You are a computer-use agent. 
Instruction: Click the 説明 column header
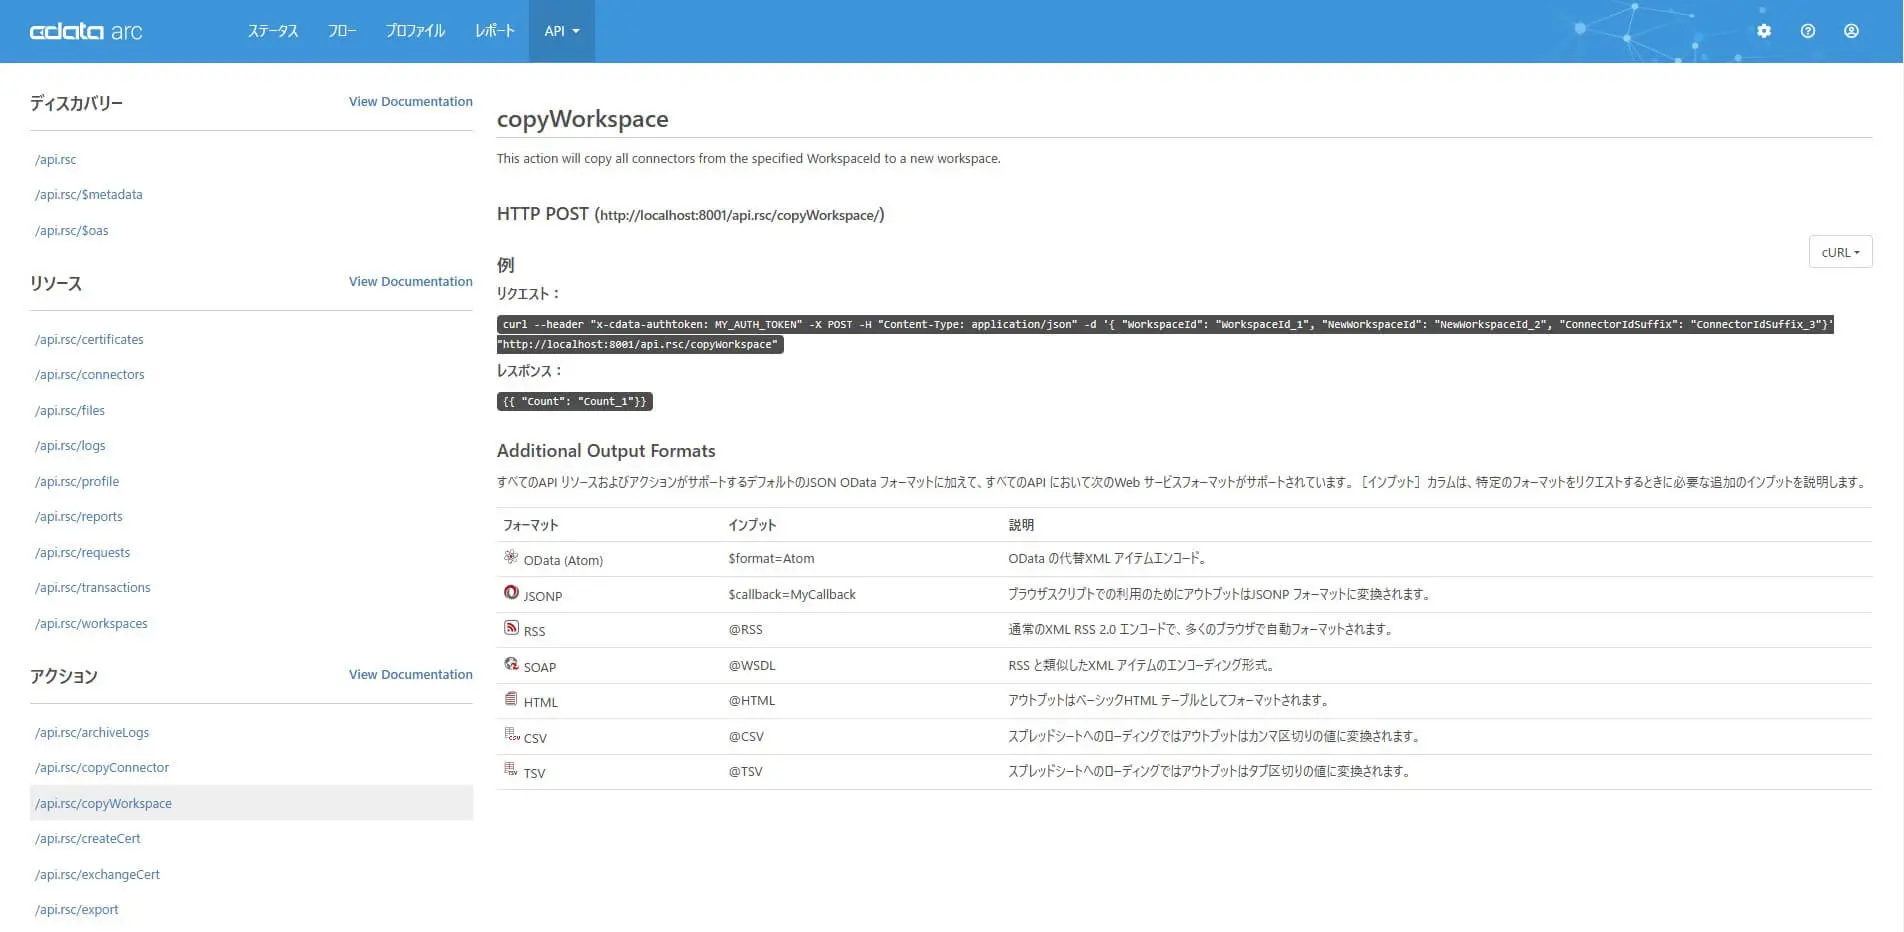pyautogui.click(x=1021, y=525)
